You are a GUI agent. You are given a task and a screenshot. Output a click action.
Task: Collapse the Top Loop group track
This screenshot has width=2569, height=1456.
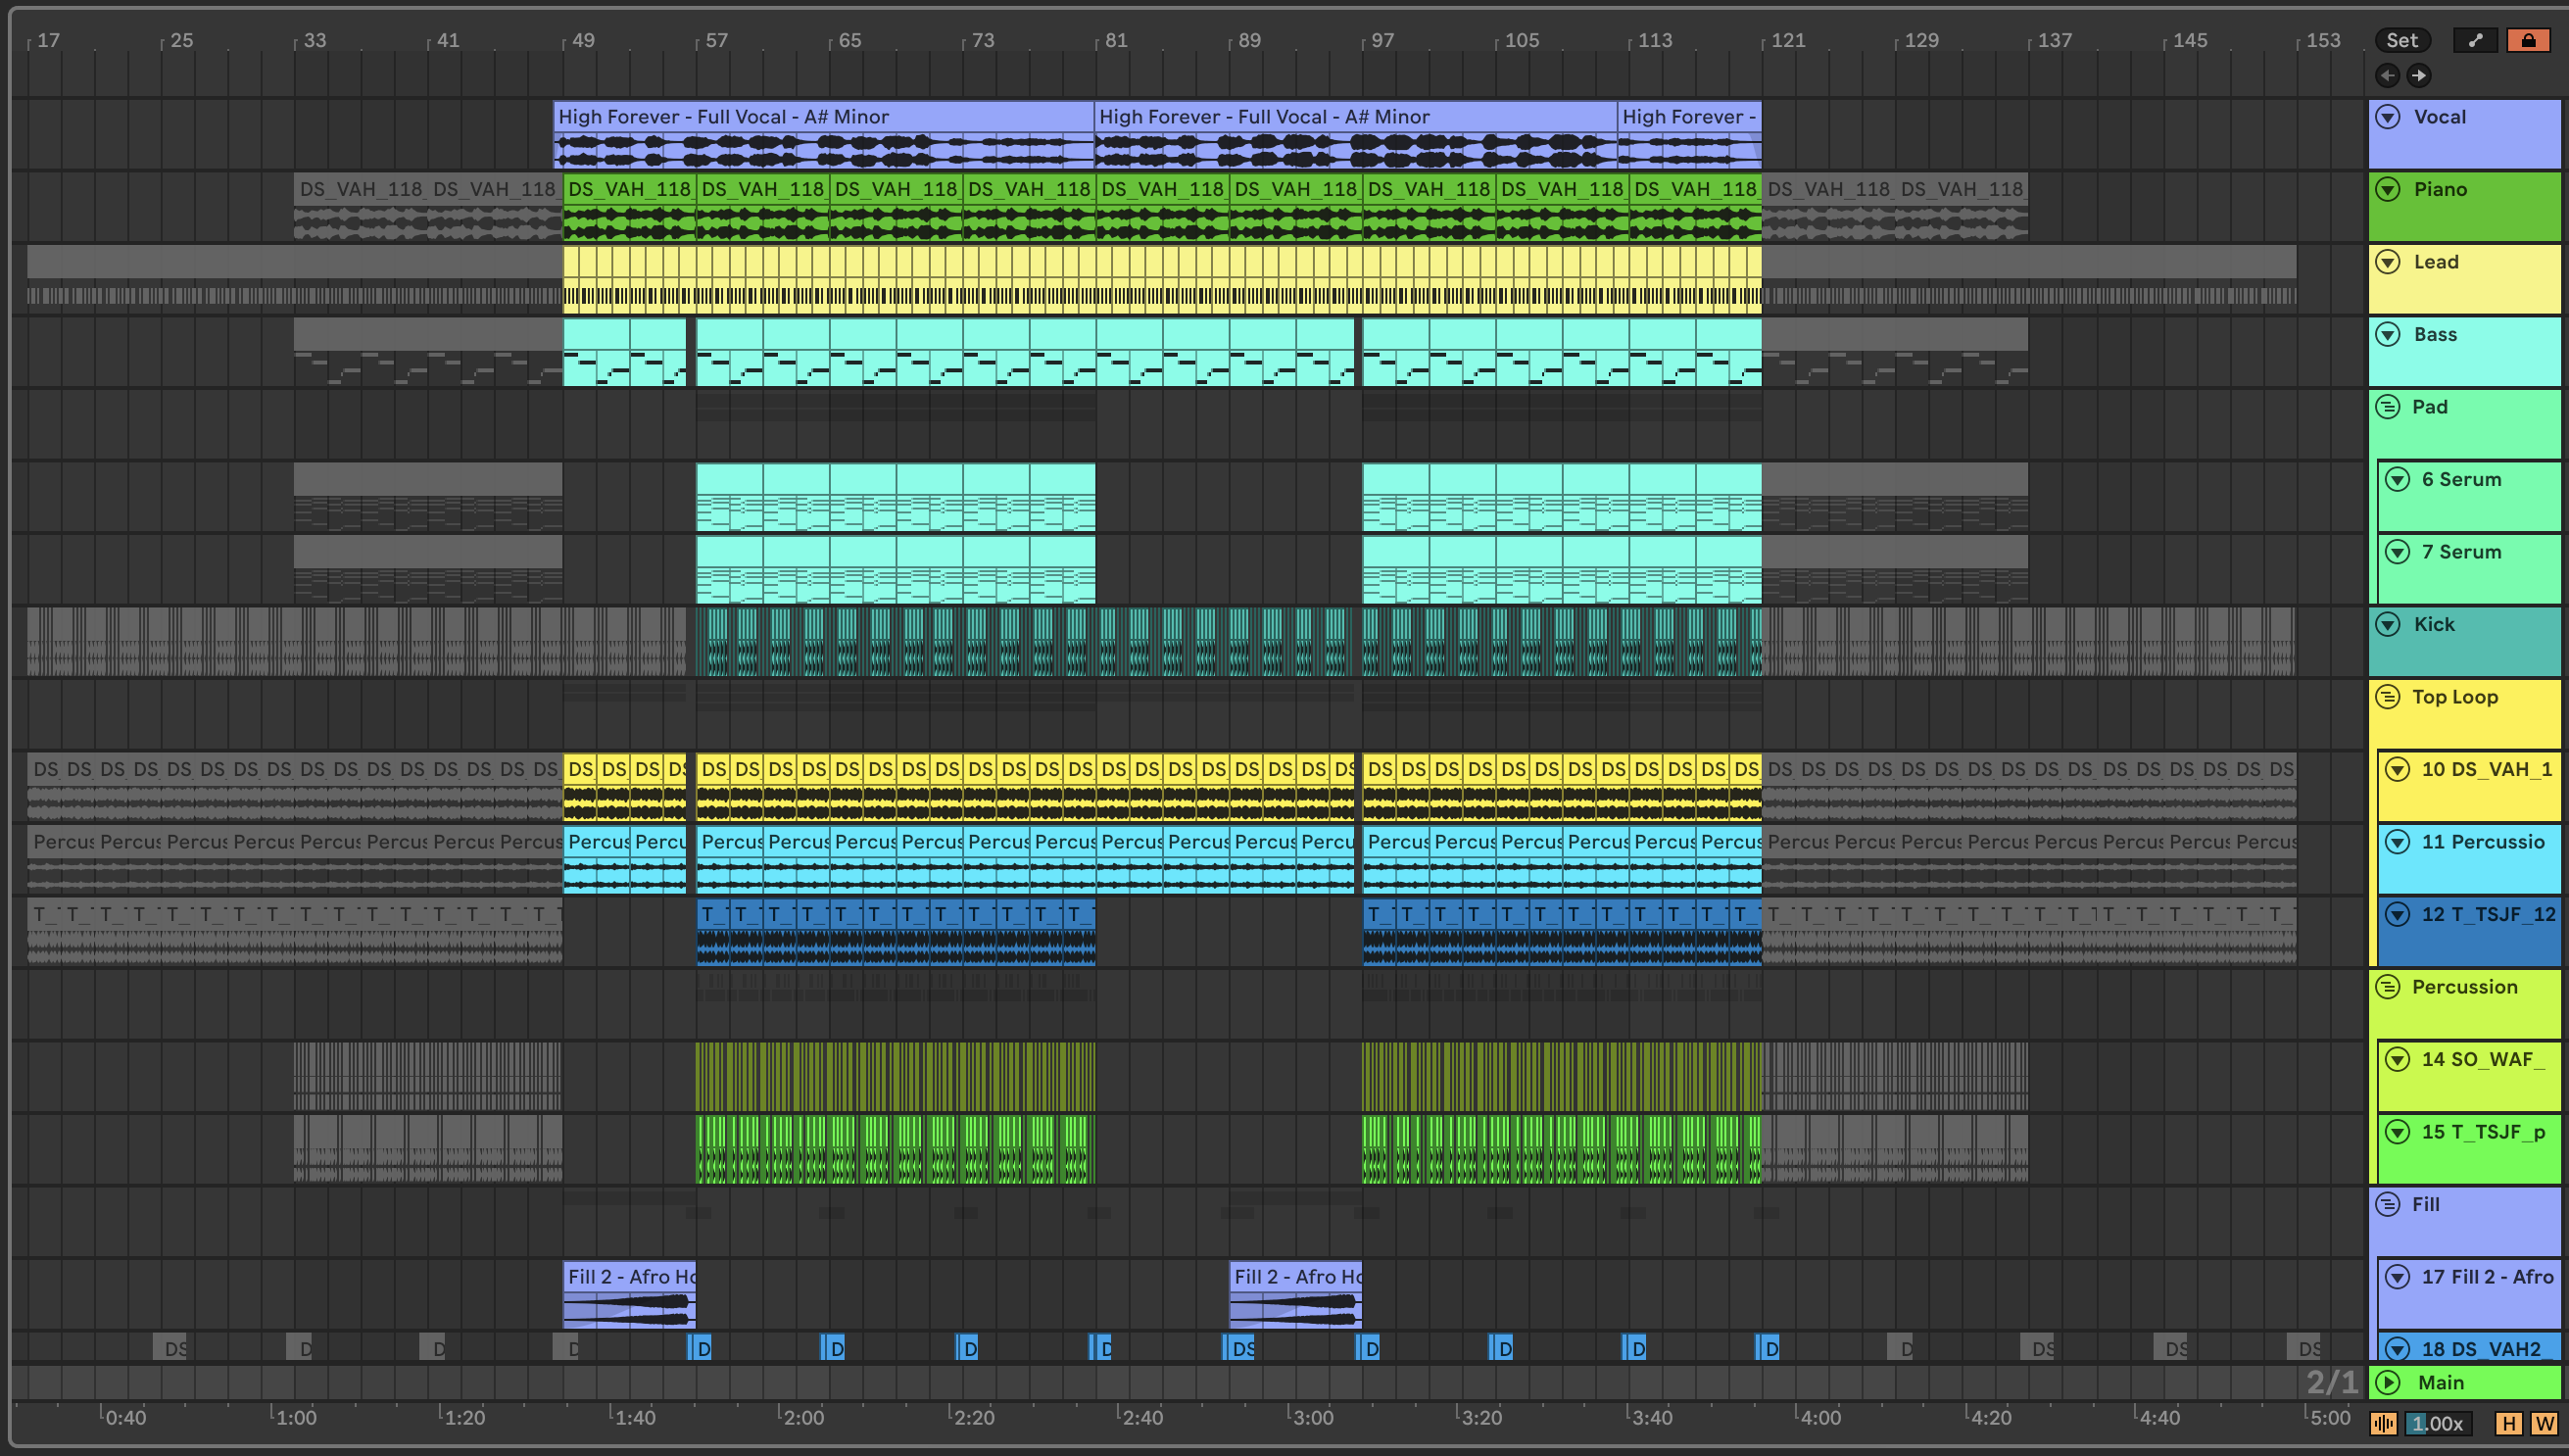(2388, 697)
